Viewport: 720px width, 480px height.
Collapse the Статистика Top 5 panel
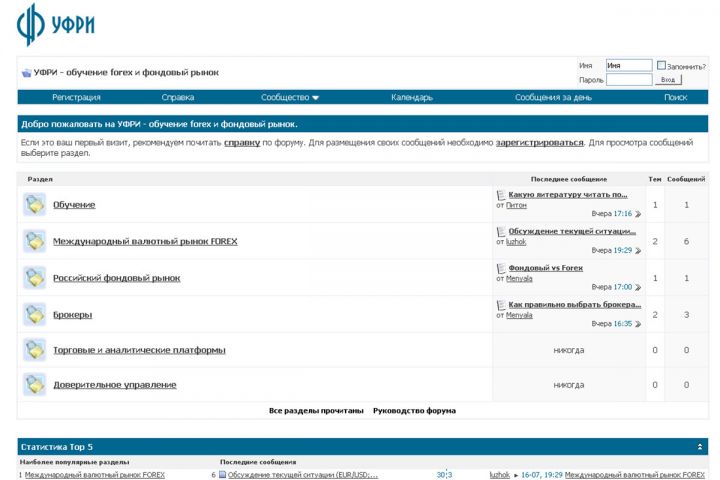pos(700,447)
